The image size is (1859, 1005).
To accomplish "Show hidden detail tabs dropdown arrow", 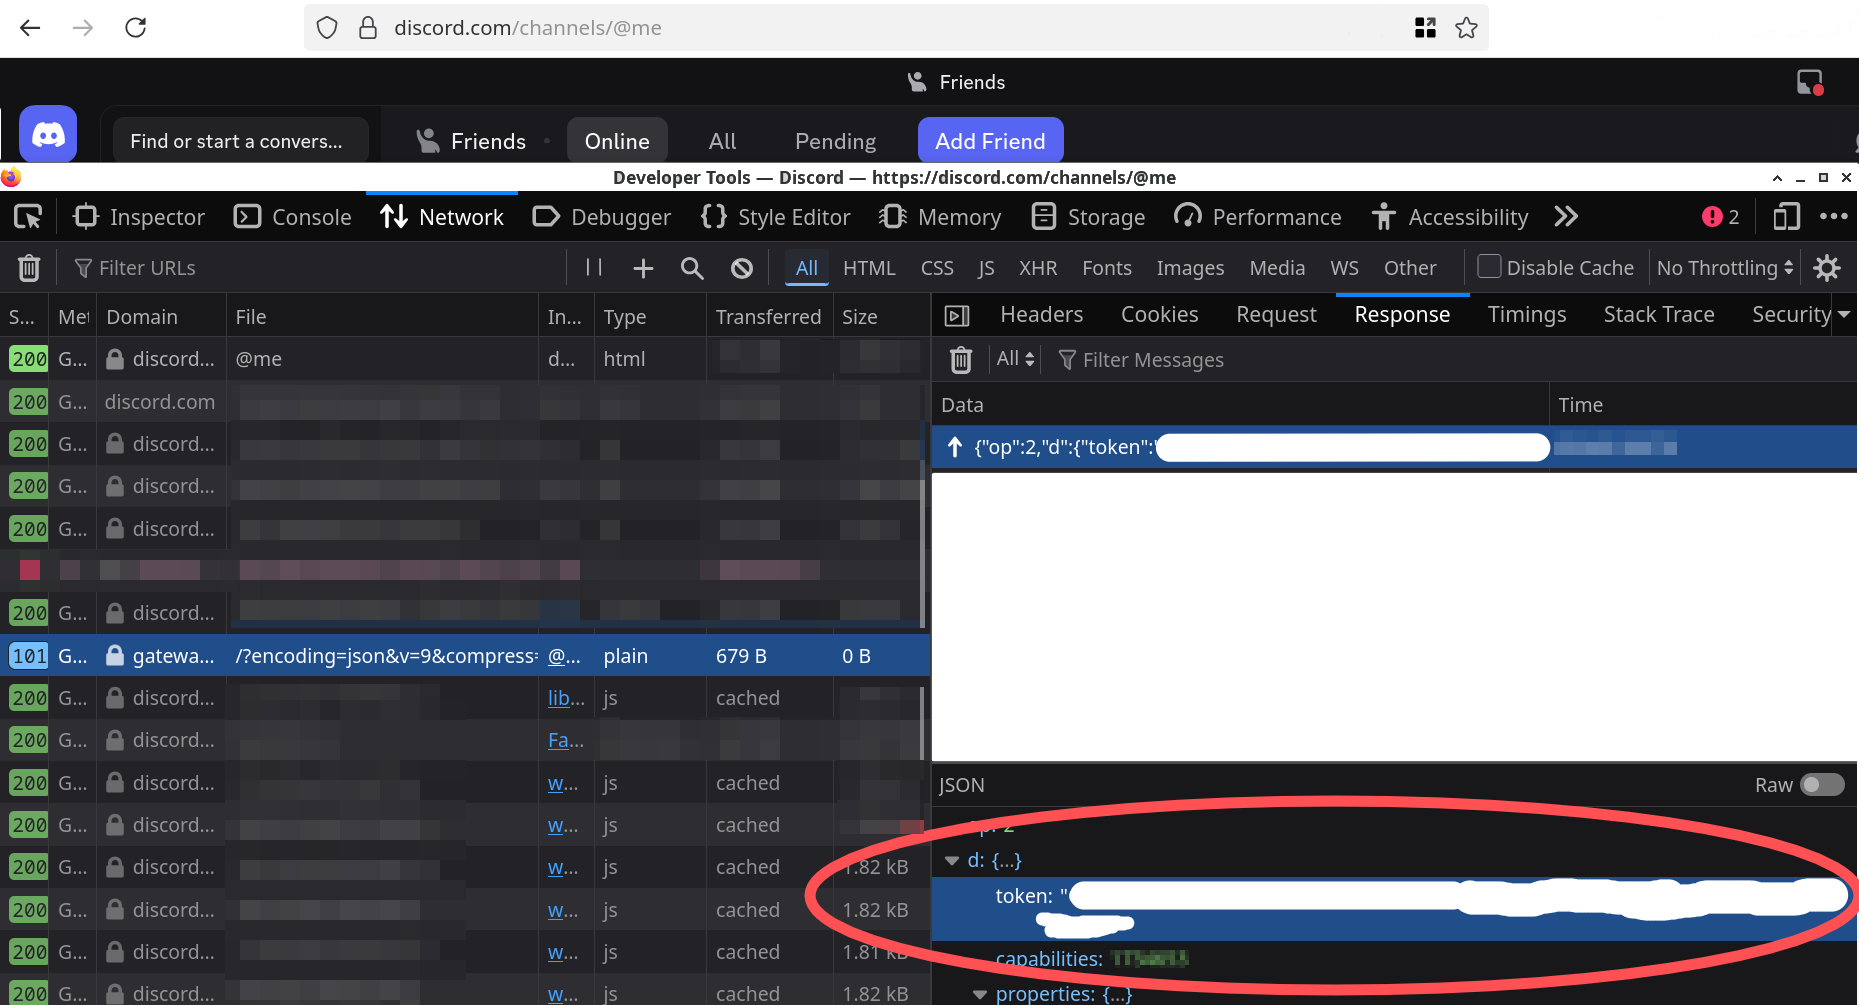I will [x=1844, y=315].
